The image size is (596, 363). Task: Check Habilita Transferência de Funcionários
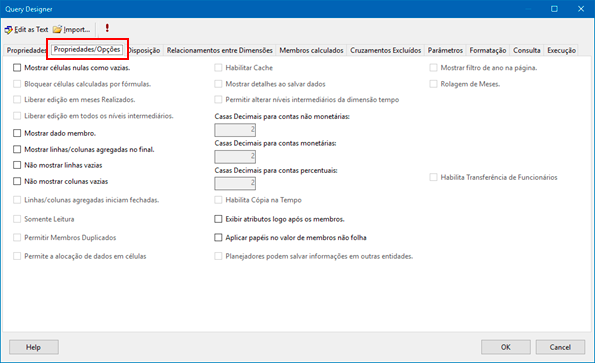coord(433,177)
